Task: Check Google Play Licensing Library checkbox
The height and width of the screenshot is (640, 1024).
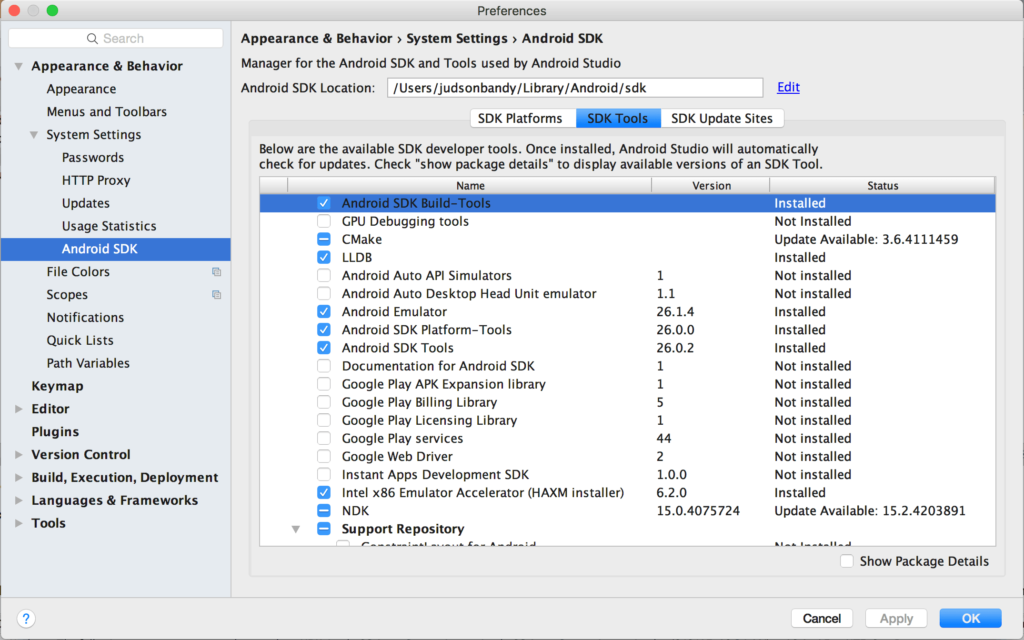Action: pos(324,421)
